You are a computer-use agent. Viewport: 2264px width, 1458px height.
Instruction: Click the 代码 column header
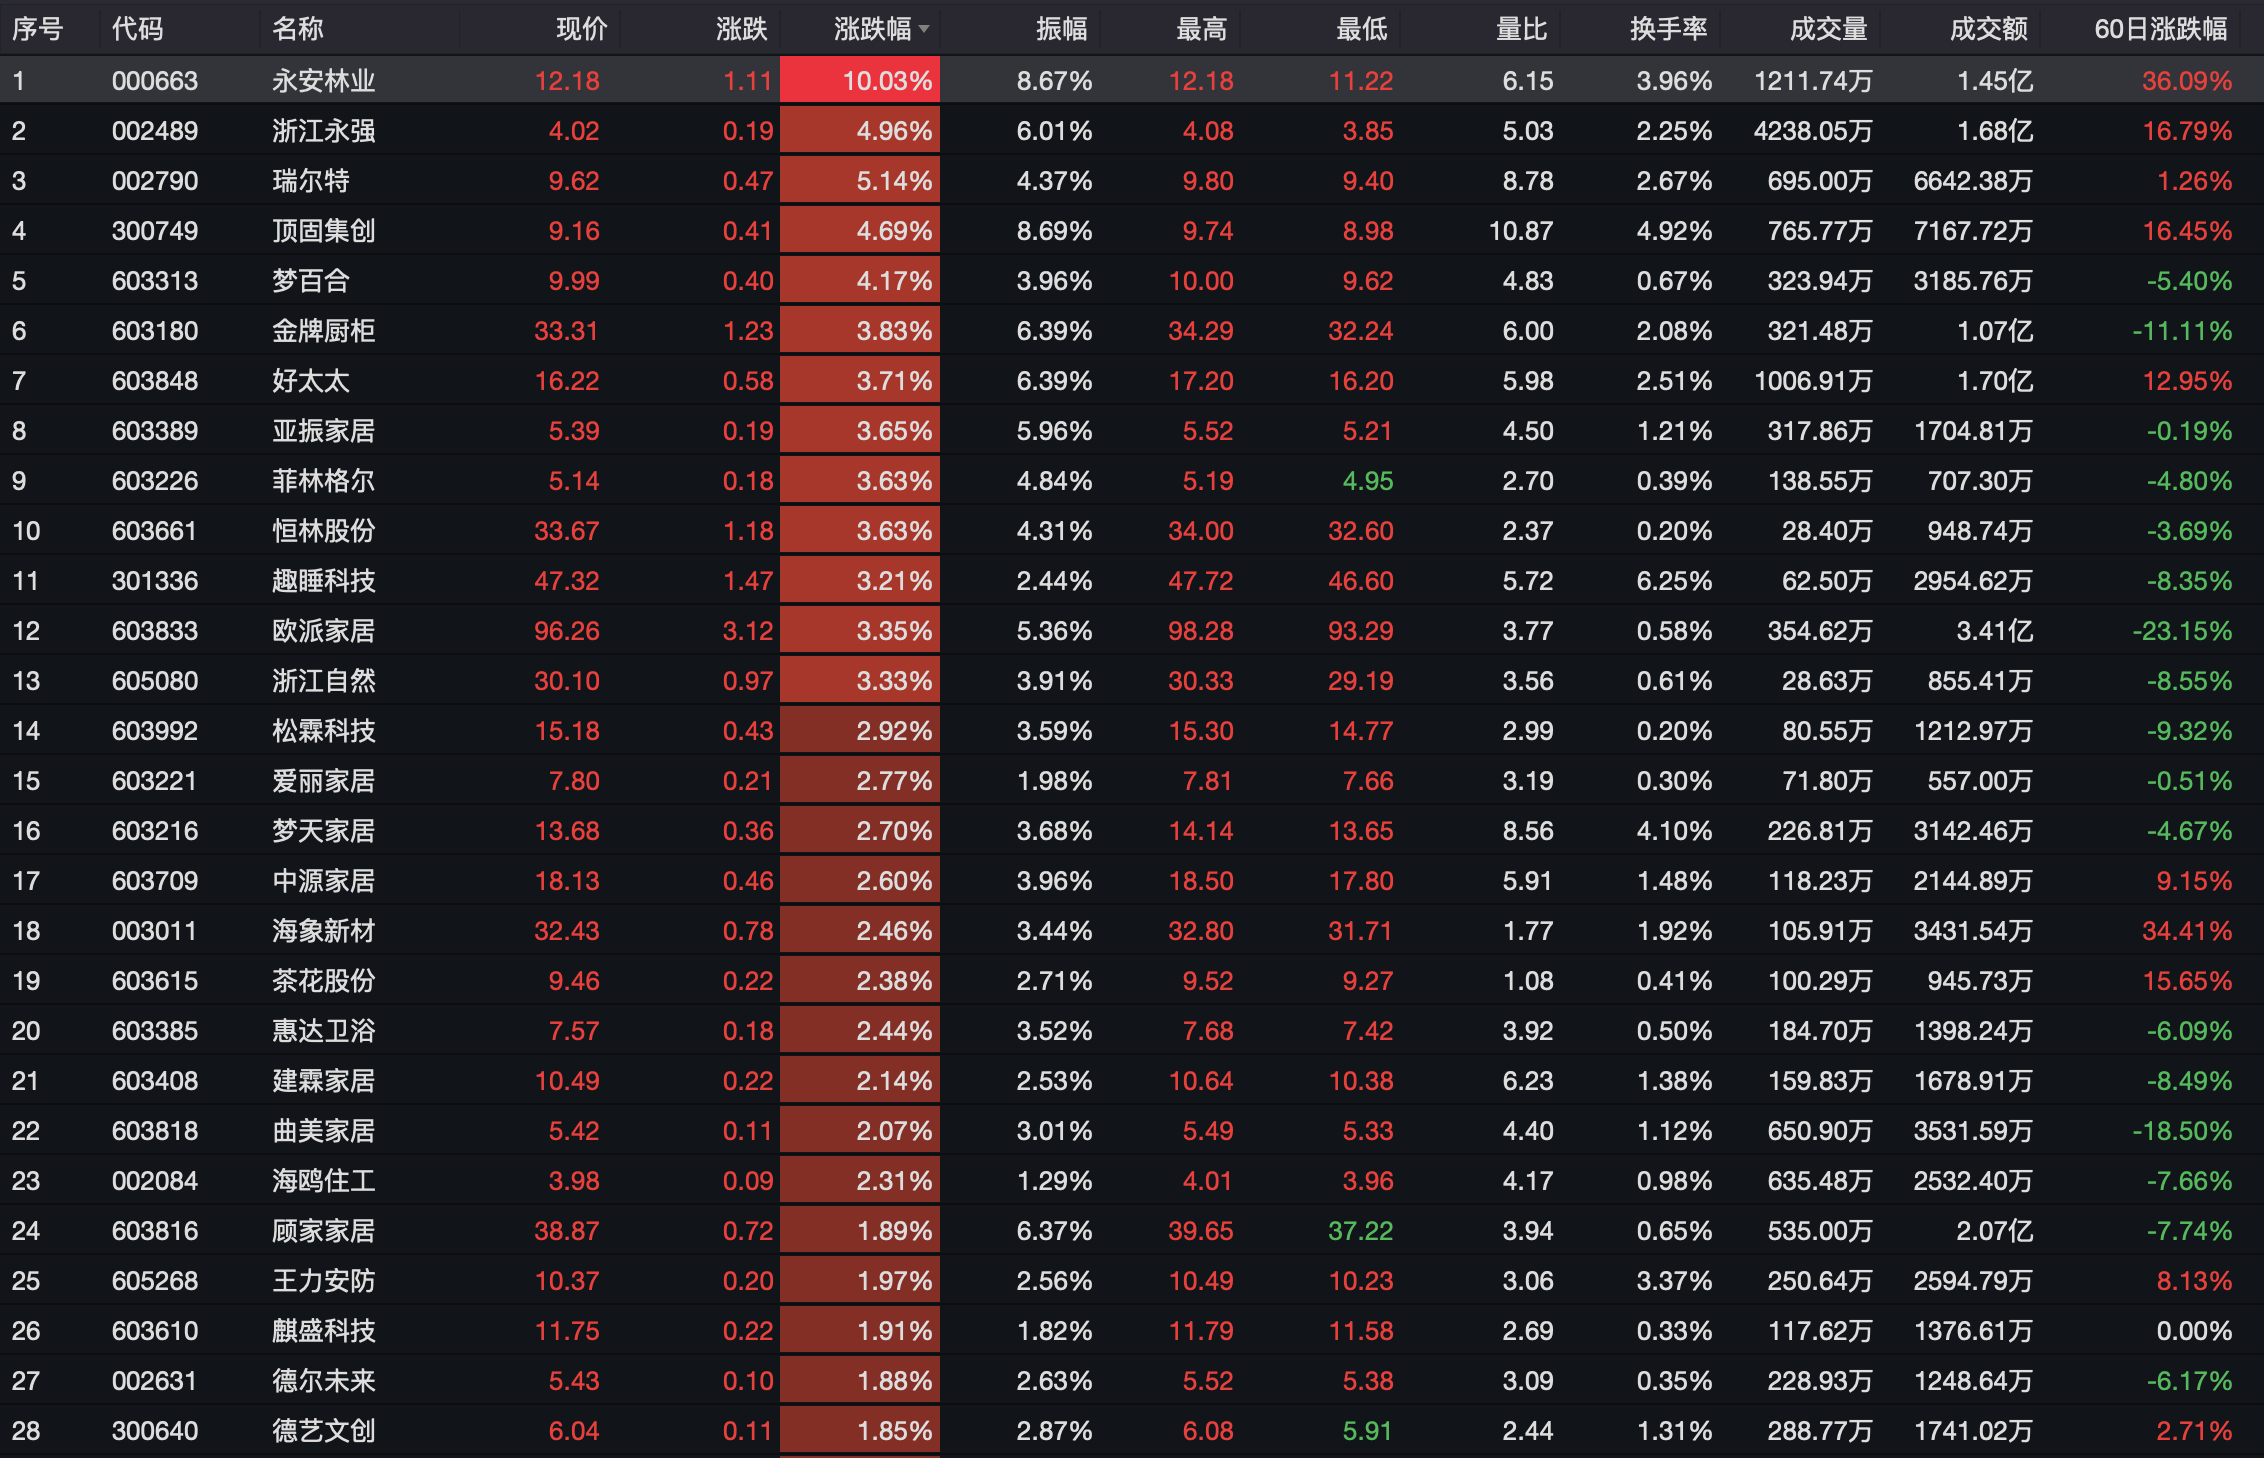[x=137, y=29]
